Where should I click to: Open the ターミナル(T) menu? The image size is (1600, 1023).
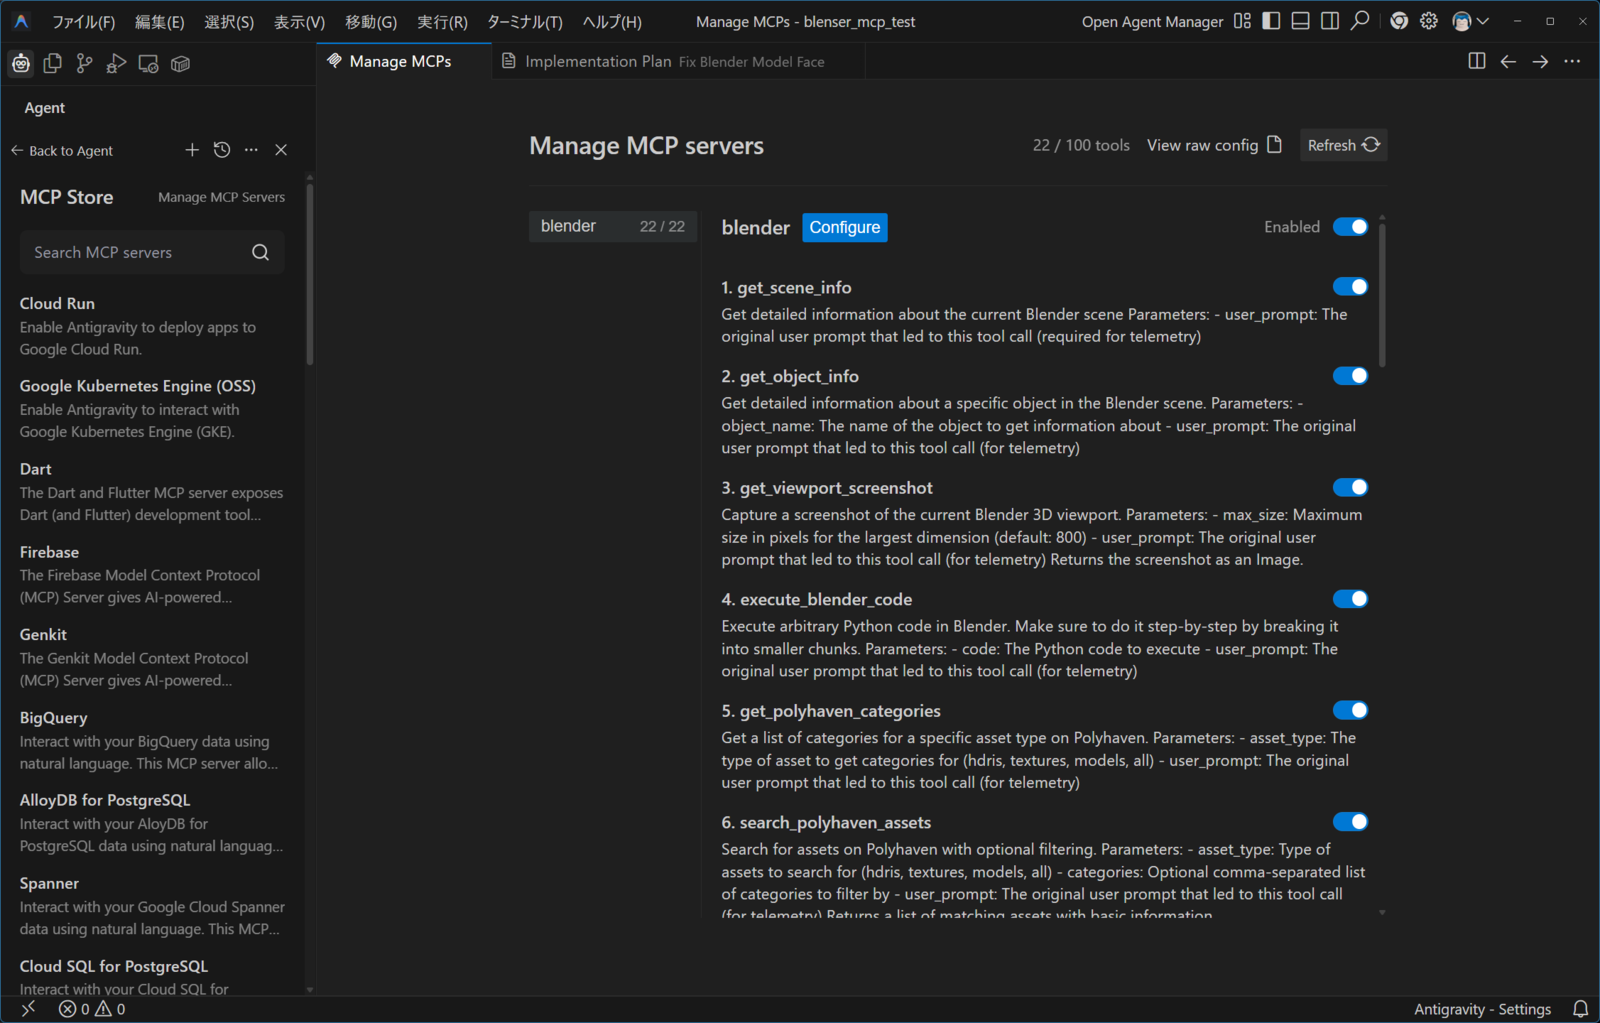(525, 21)
